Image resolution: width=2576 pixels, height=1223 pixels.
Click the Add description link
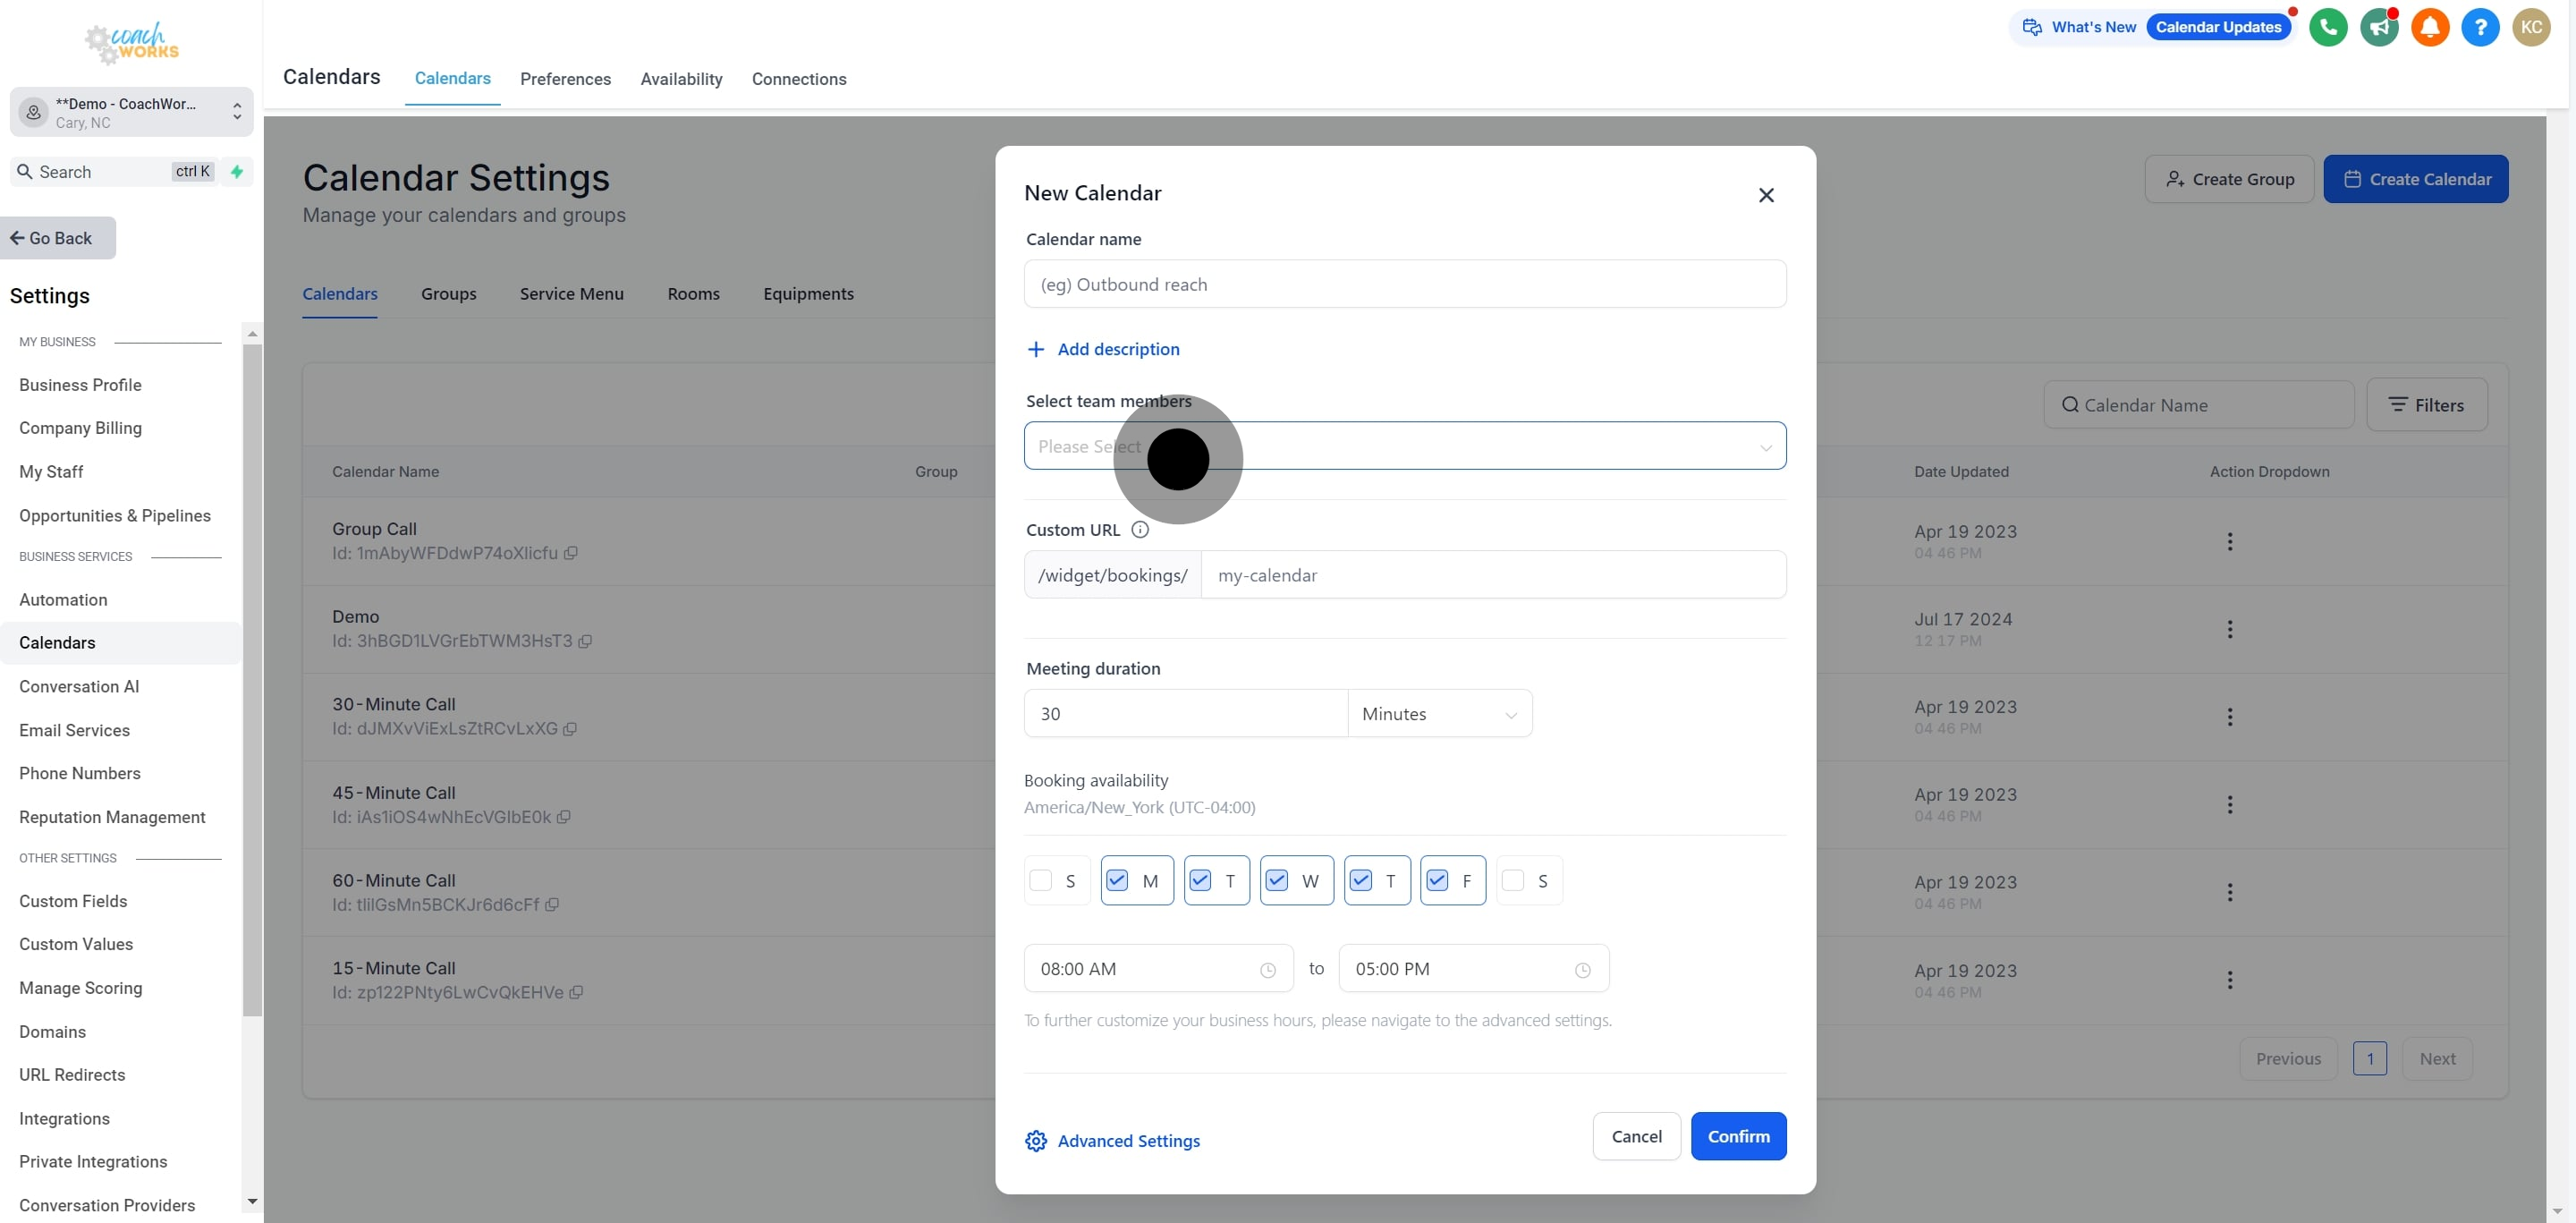coord(1117,349)
